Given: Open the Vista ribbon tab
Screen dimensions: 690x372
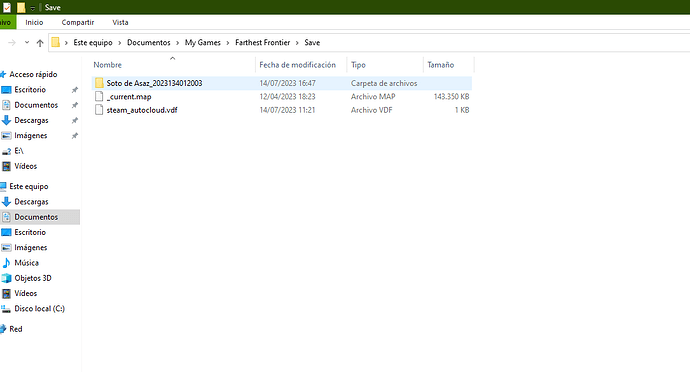Looking at the screenshot, I should 120,22.
